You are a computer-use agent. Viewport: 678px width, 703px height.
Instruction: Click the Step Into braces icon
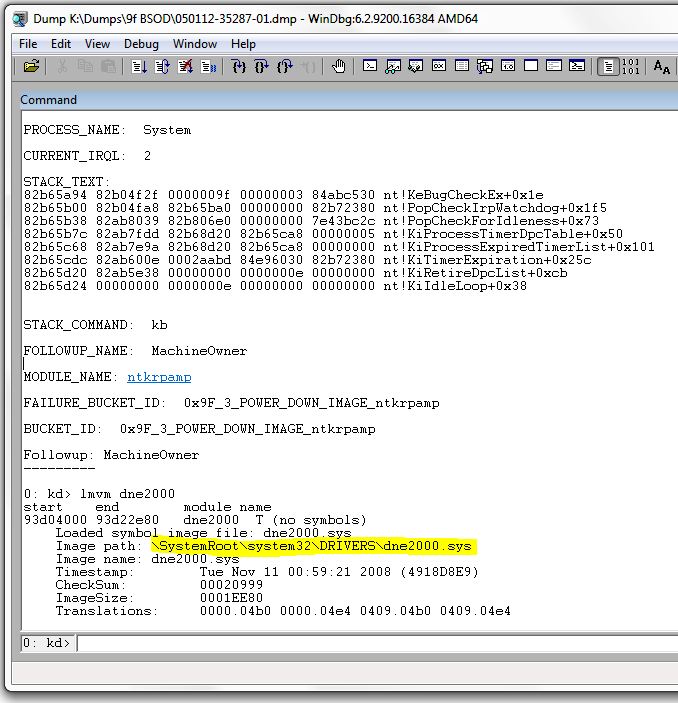click(239, 67)
